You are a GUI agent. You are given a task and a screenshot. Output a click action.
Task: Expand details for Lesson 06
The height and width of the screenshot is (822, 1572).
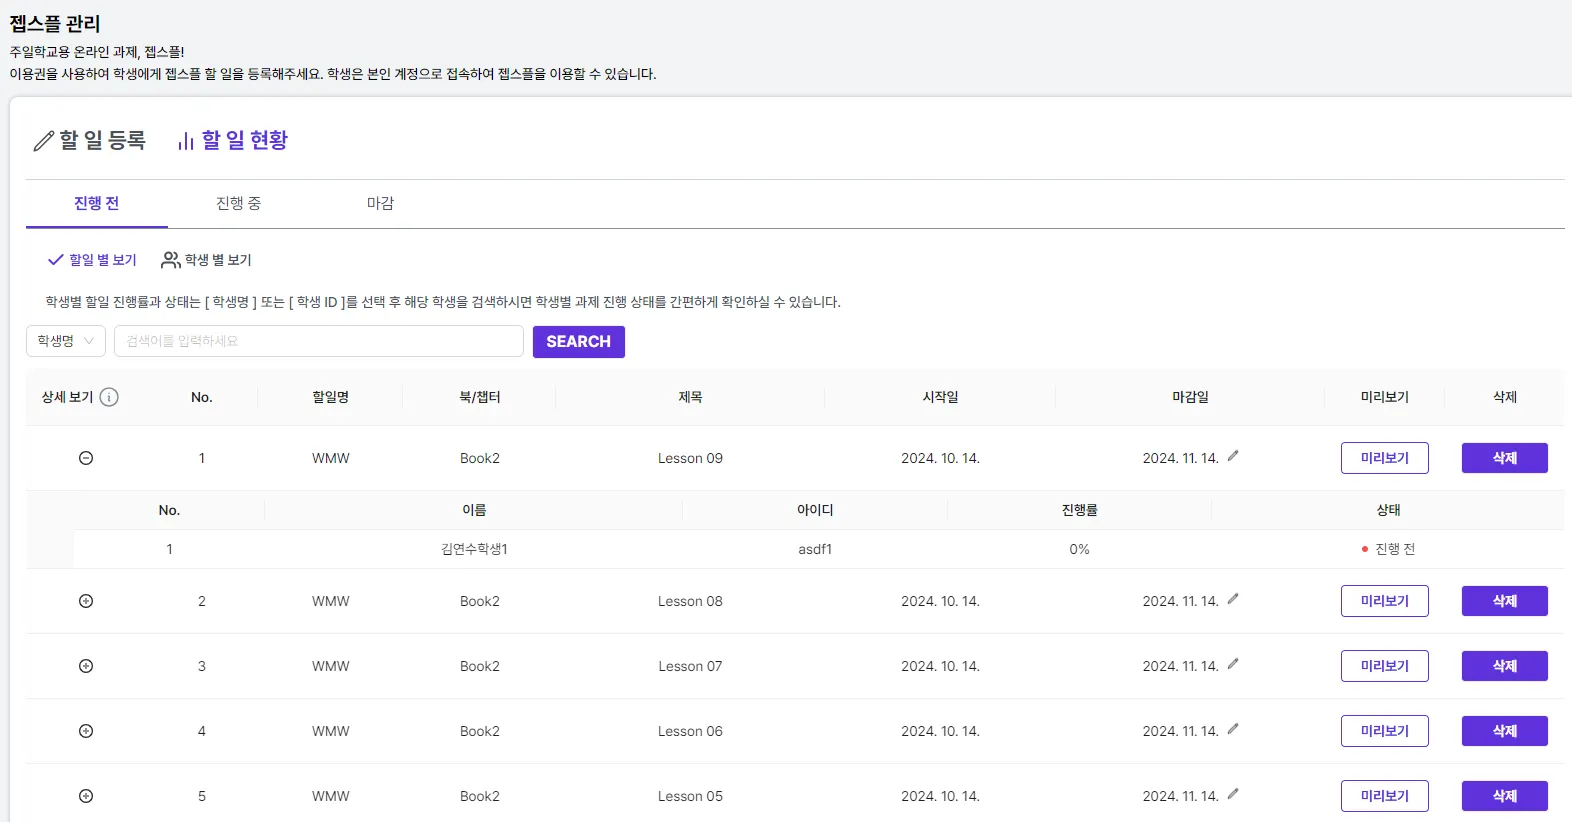tap(86, 731)
